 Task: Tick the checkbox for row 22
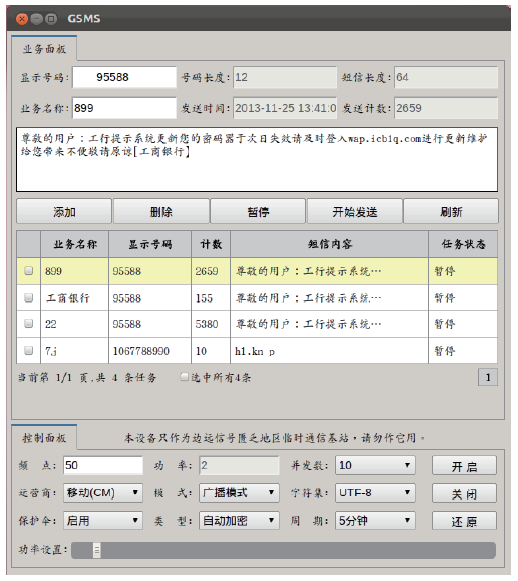tap(29, 324)
